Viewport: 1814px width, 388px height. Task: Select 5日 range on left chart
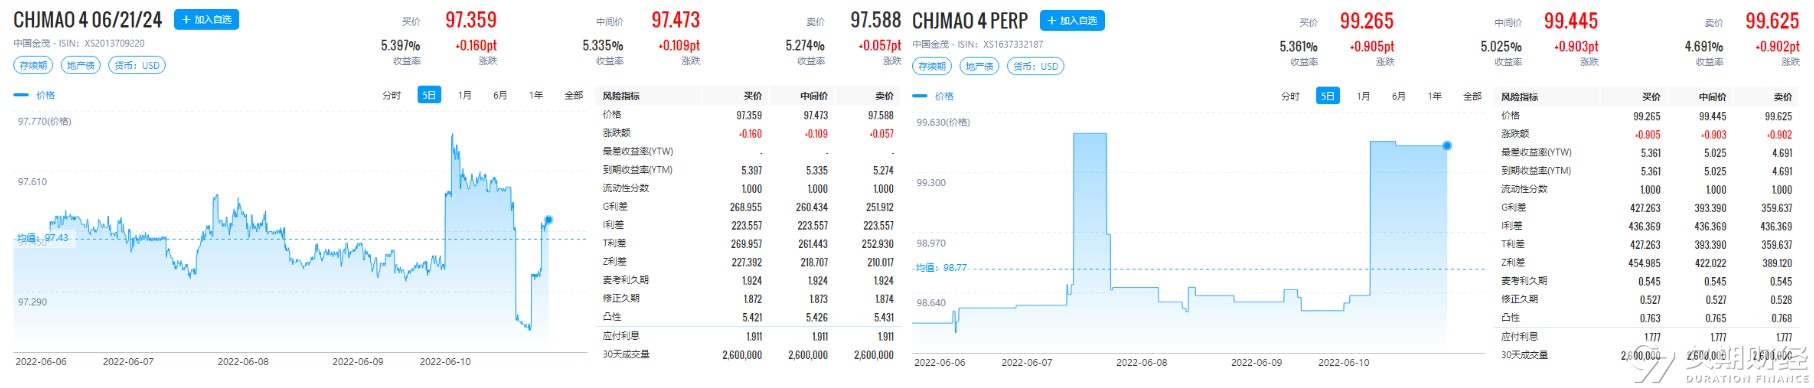[x=429, y=95]
